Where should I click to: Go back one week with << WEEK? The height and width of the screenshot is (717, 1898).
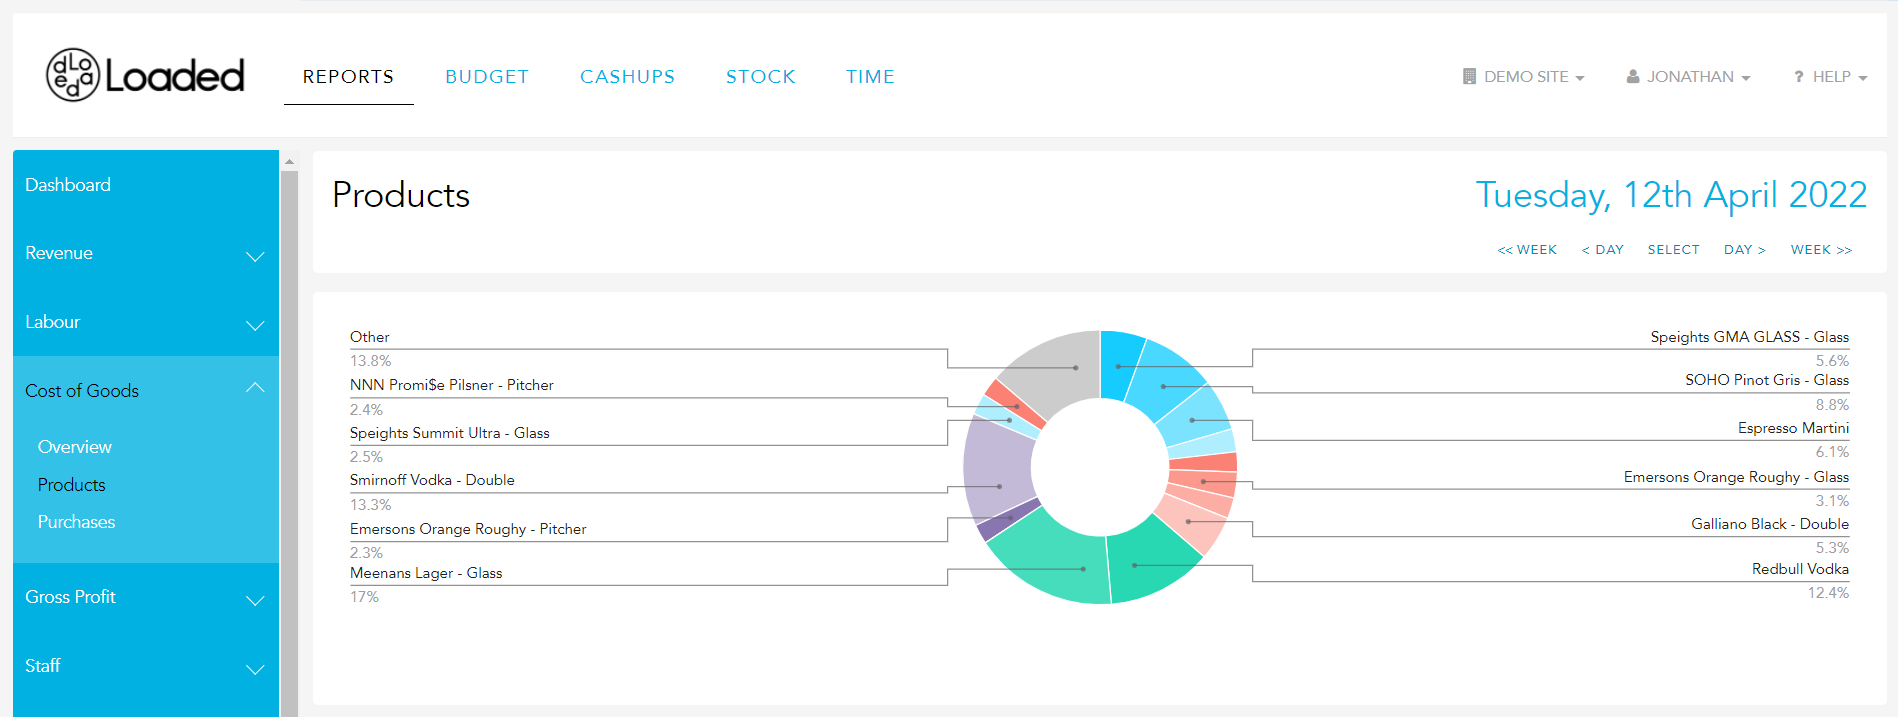coord(1527,250)
